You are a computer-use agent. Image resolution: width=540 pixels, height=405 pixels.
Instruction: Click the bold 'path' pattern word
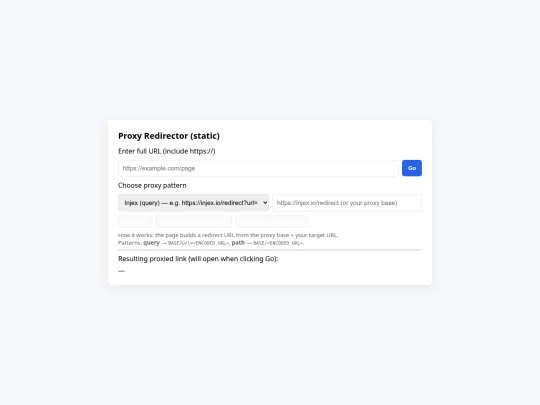pyautogui.click(x=238, y=243)
